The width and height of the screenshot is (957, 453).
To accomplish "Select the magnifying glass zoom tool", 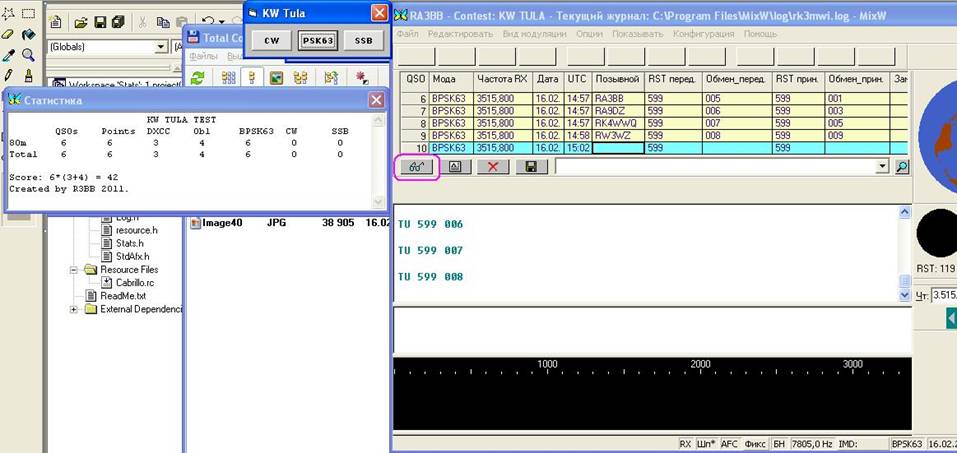I will tap(27, 55).
